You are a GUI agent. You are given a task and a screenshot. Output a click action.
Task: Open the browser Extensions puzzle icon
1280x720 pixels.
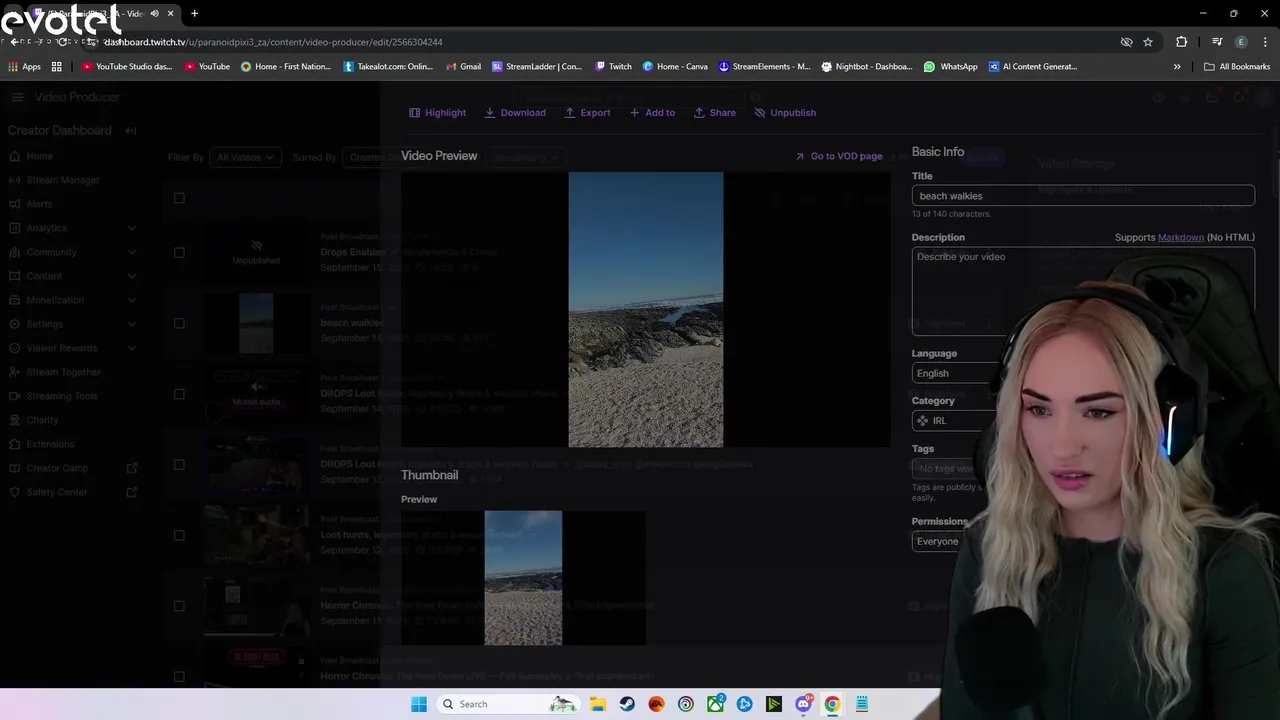[1182, 42]
